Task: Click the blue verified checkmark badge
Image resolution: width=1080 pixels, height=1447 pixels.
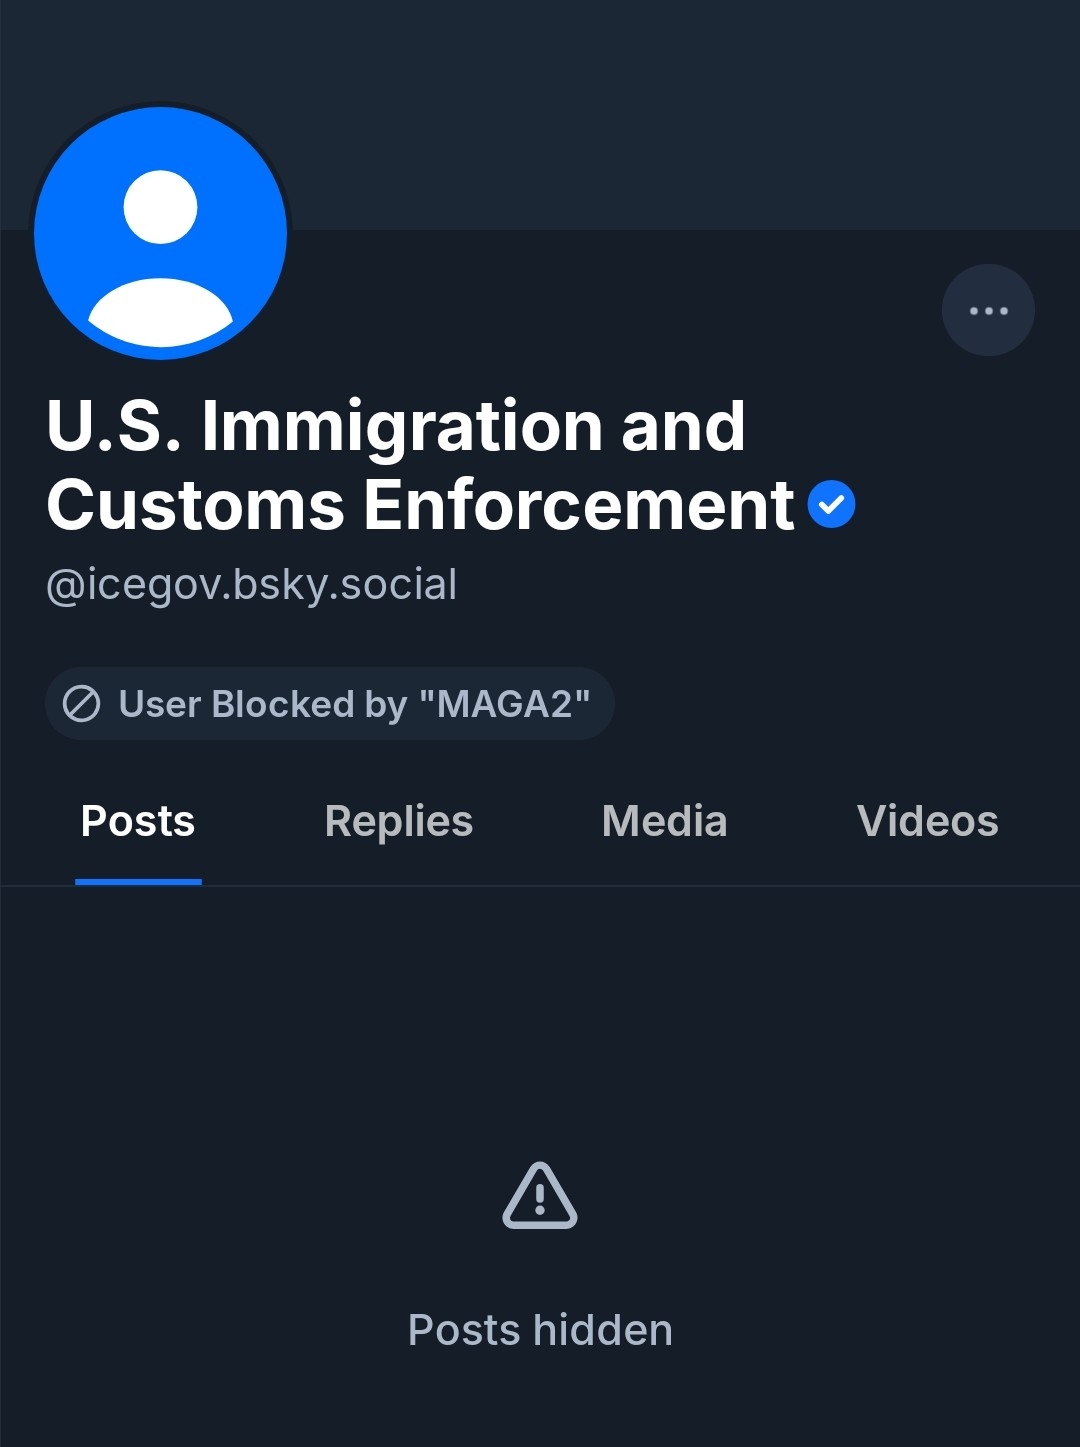Action: click(831, 504)
